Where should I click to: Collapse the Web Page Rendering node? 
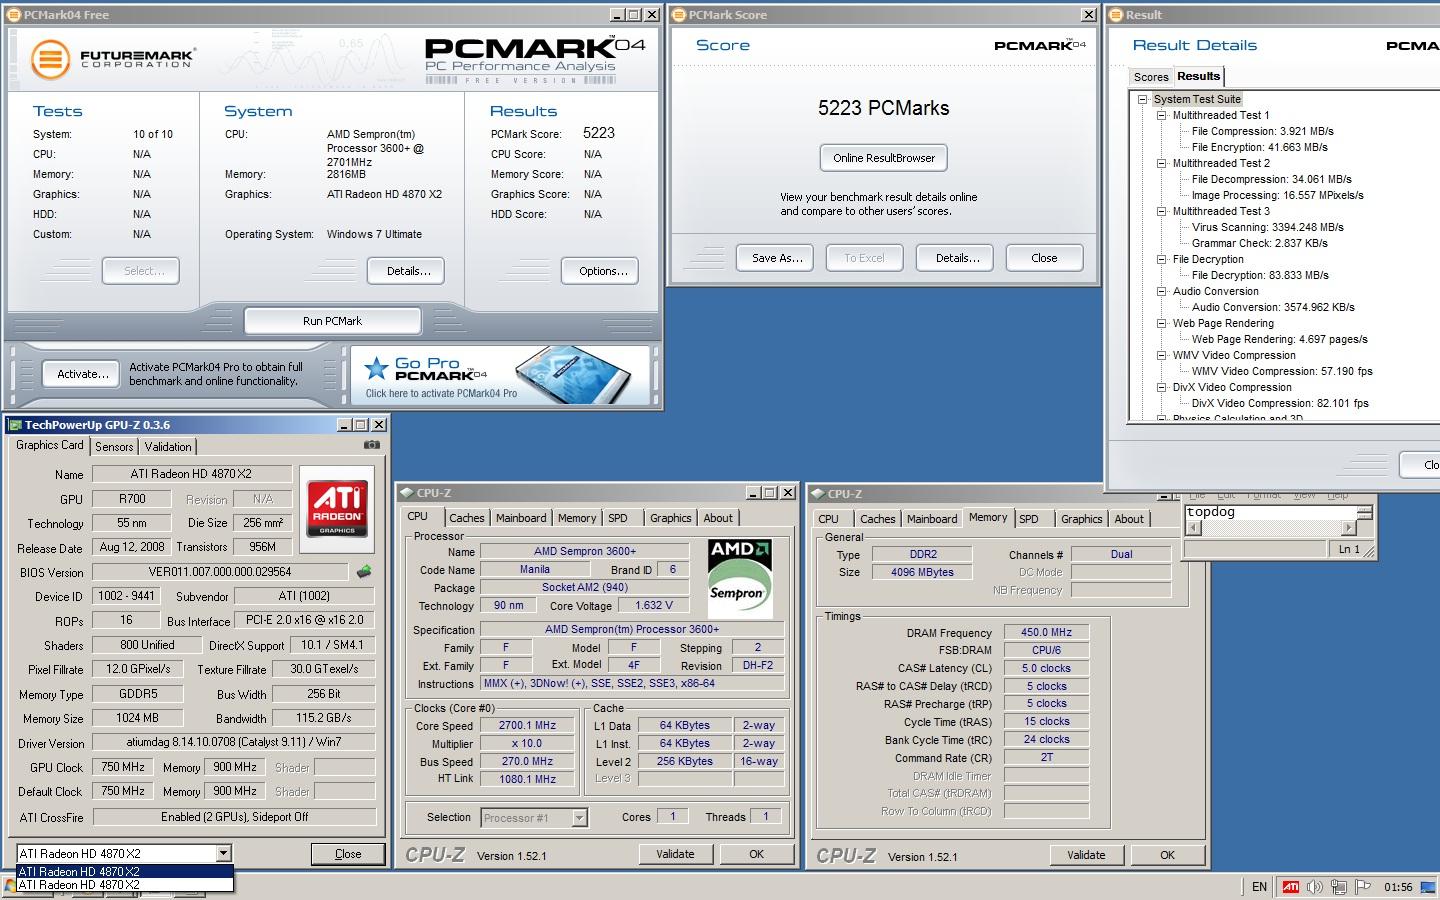1162,323
